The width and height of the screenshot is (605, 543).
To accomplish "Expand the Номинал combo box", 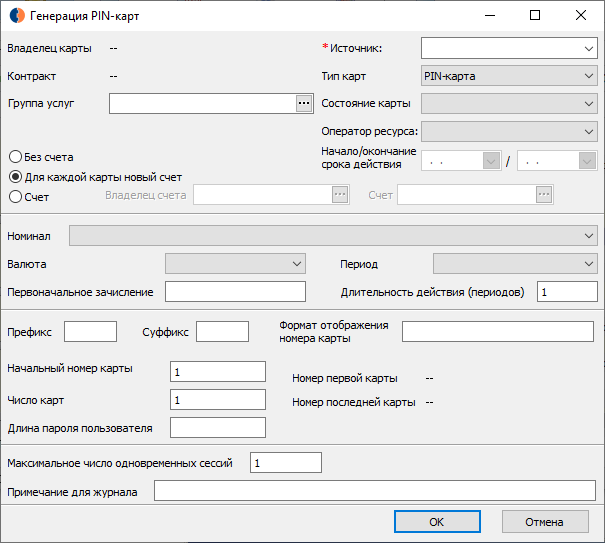I will [333, 236].
